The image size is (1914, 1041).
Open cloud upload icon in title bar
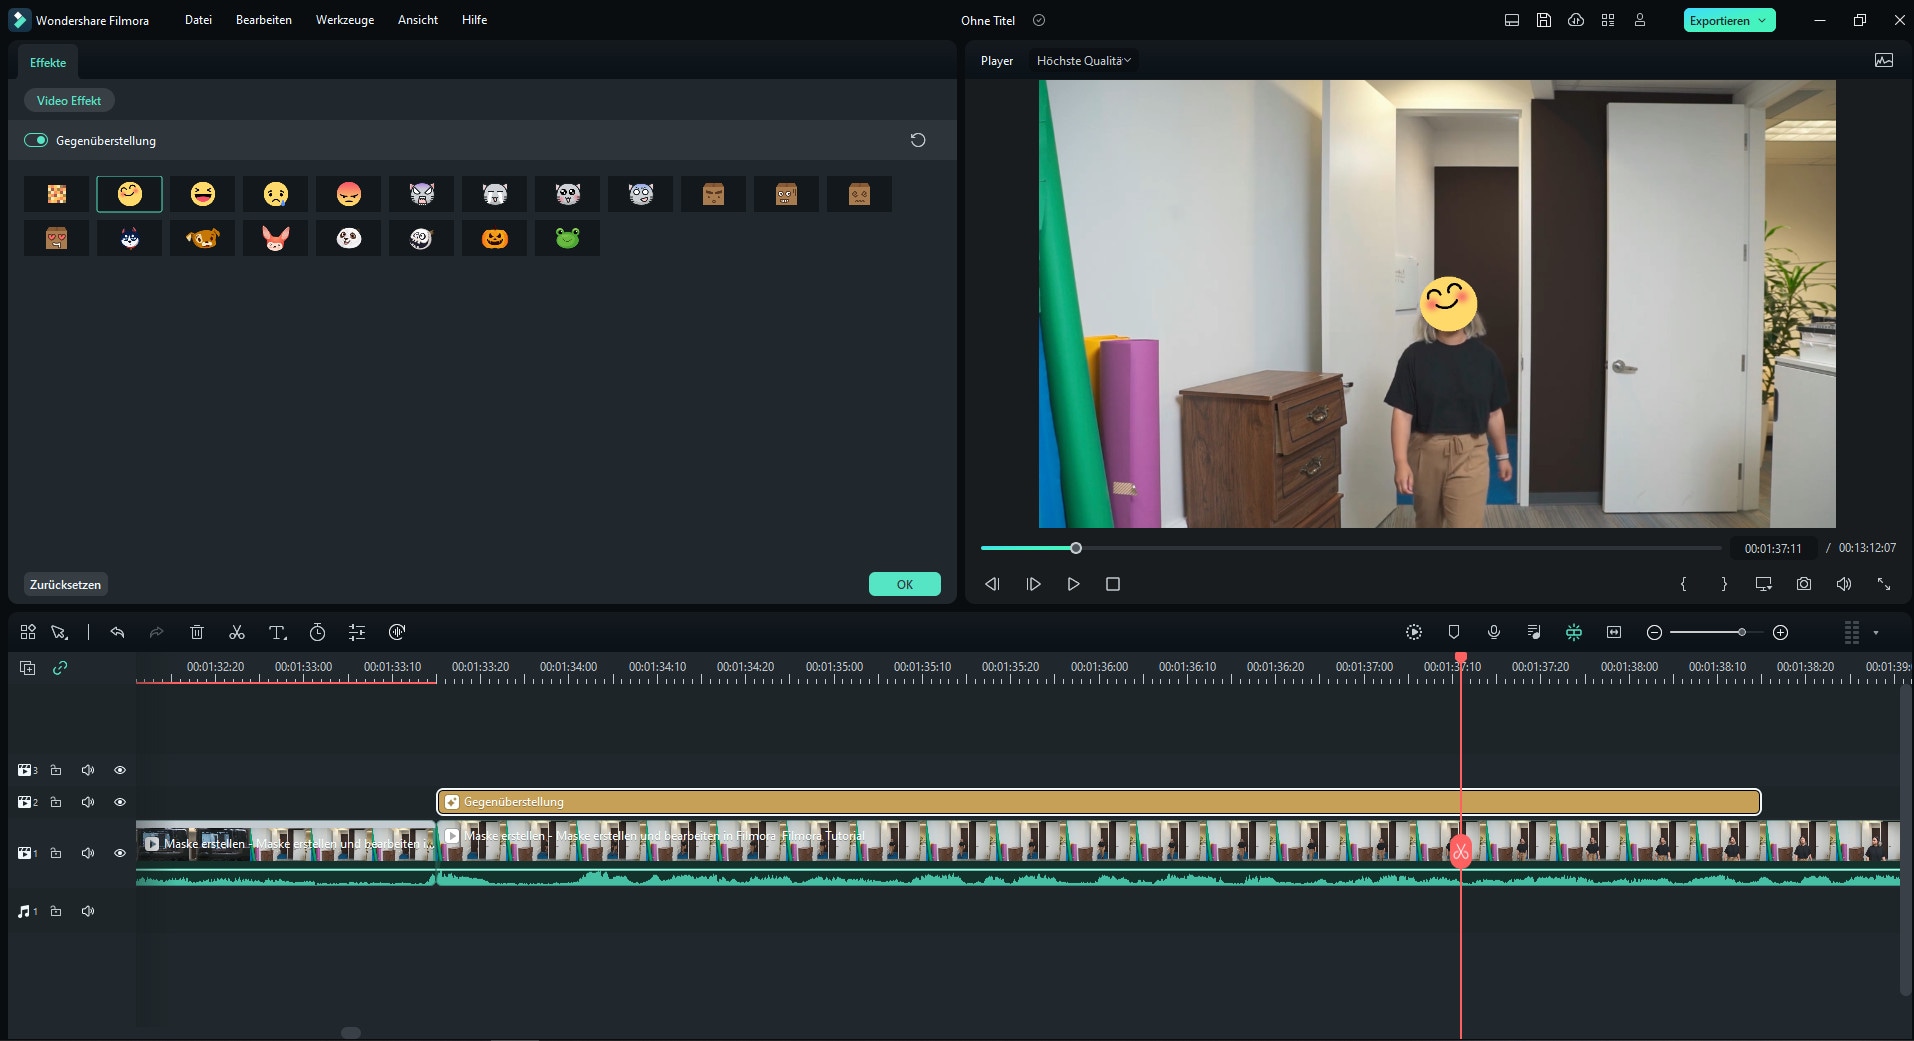1576,20
